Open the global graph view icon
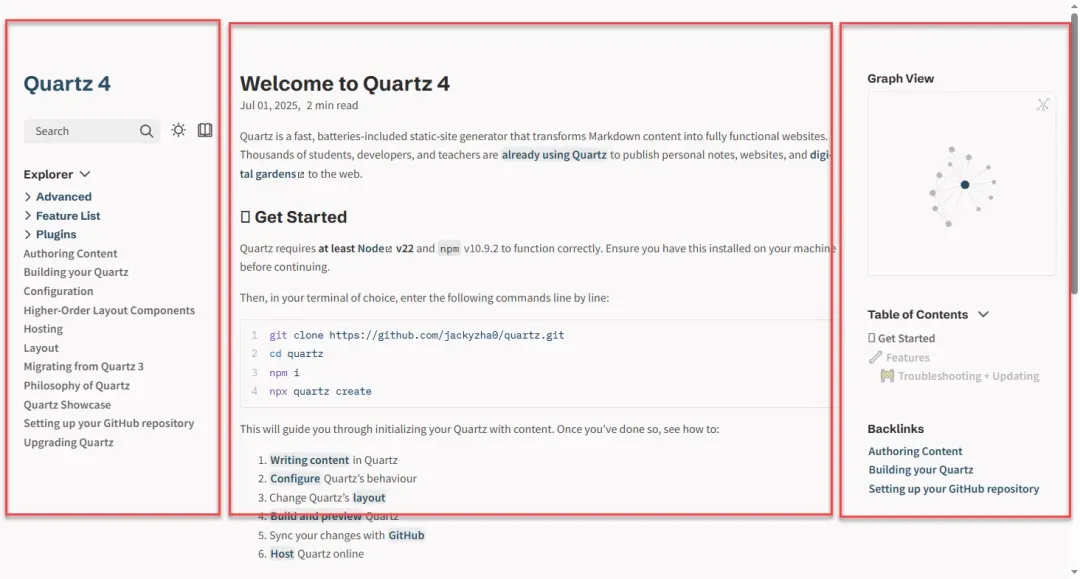Image resolution: width=1080 pixels, height=579 pixels. tap(1043, 105)
